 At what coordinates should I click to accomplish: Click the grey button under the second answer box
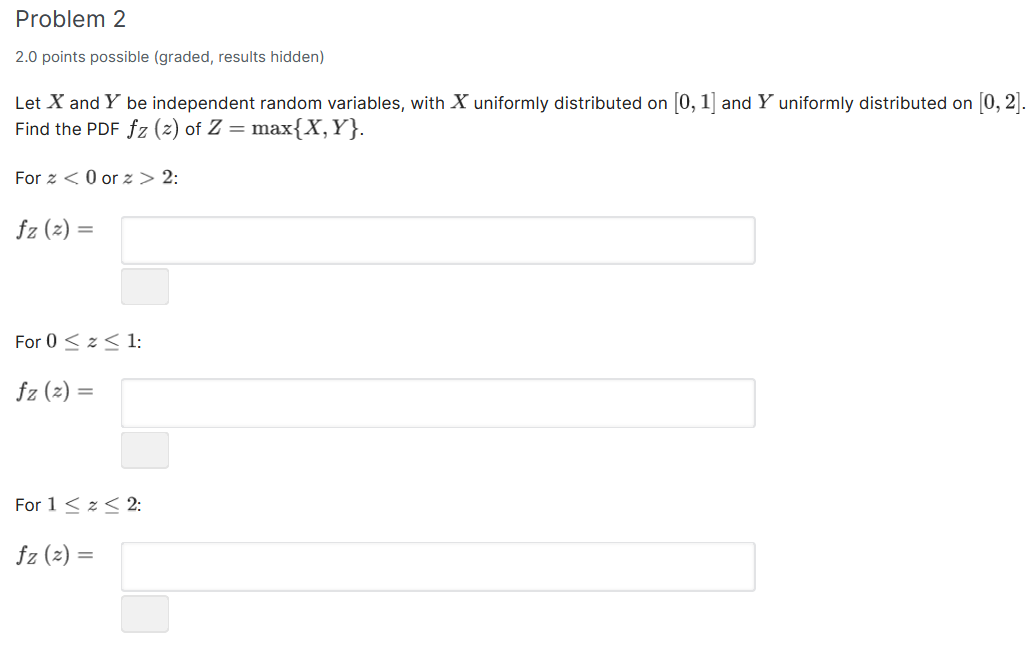tap(145, 450)
